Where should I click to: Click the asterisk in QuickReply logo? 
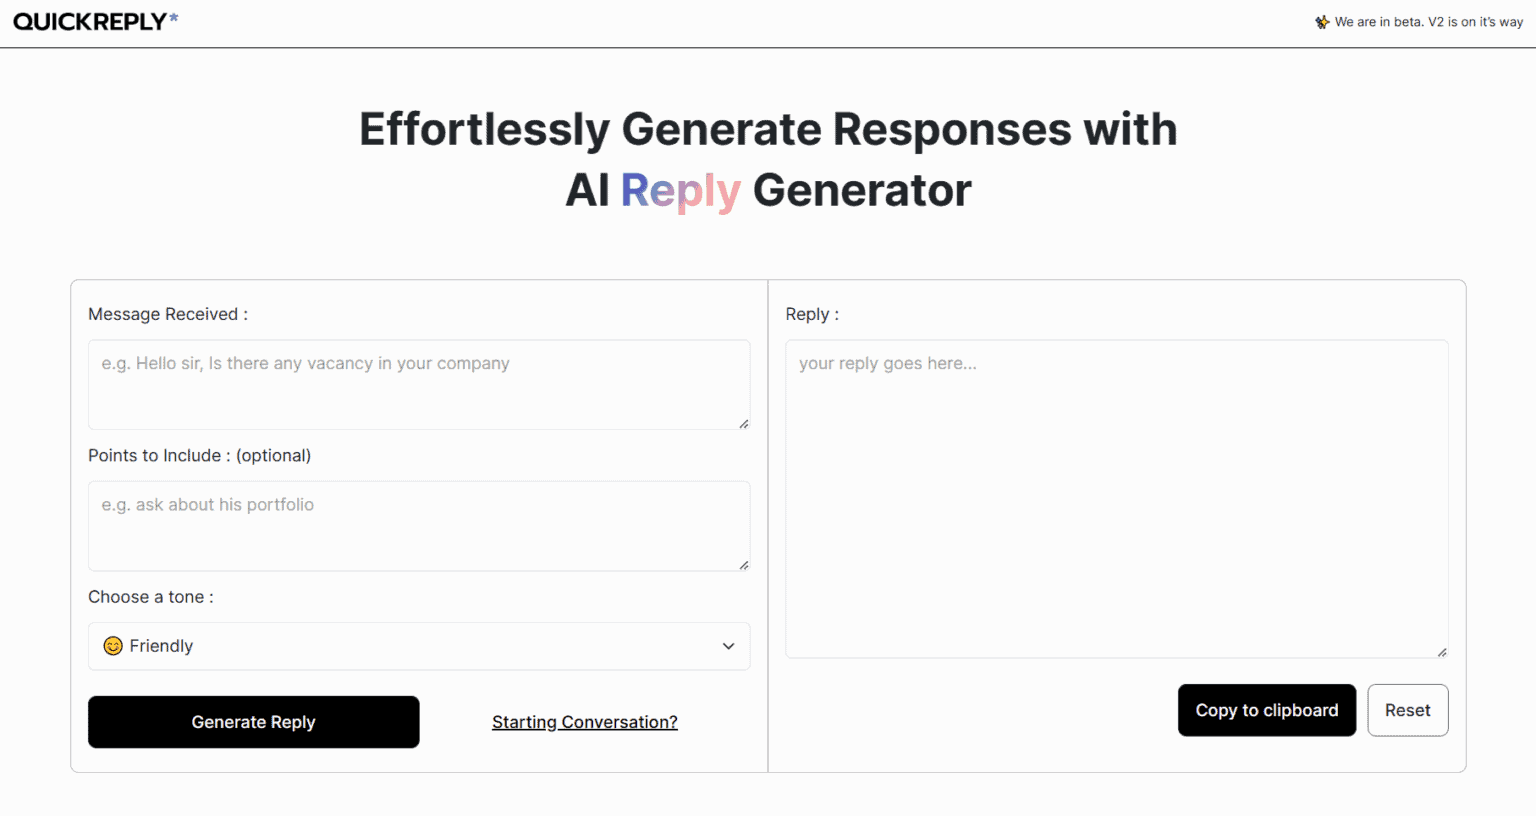[x=174, y=17]
